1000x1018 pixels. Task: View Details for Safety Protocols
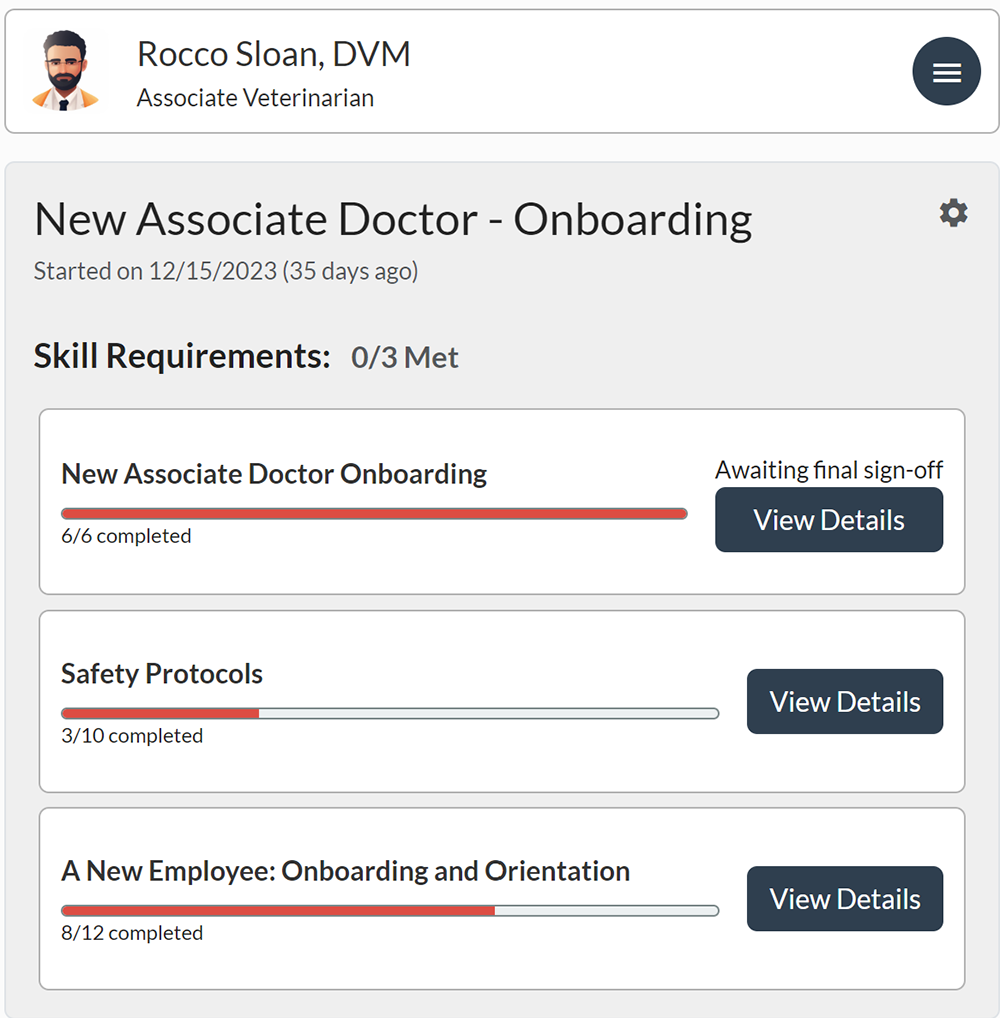[x=844, y=701]
